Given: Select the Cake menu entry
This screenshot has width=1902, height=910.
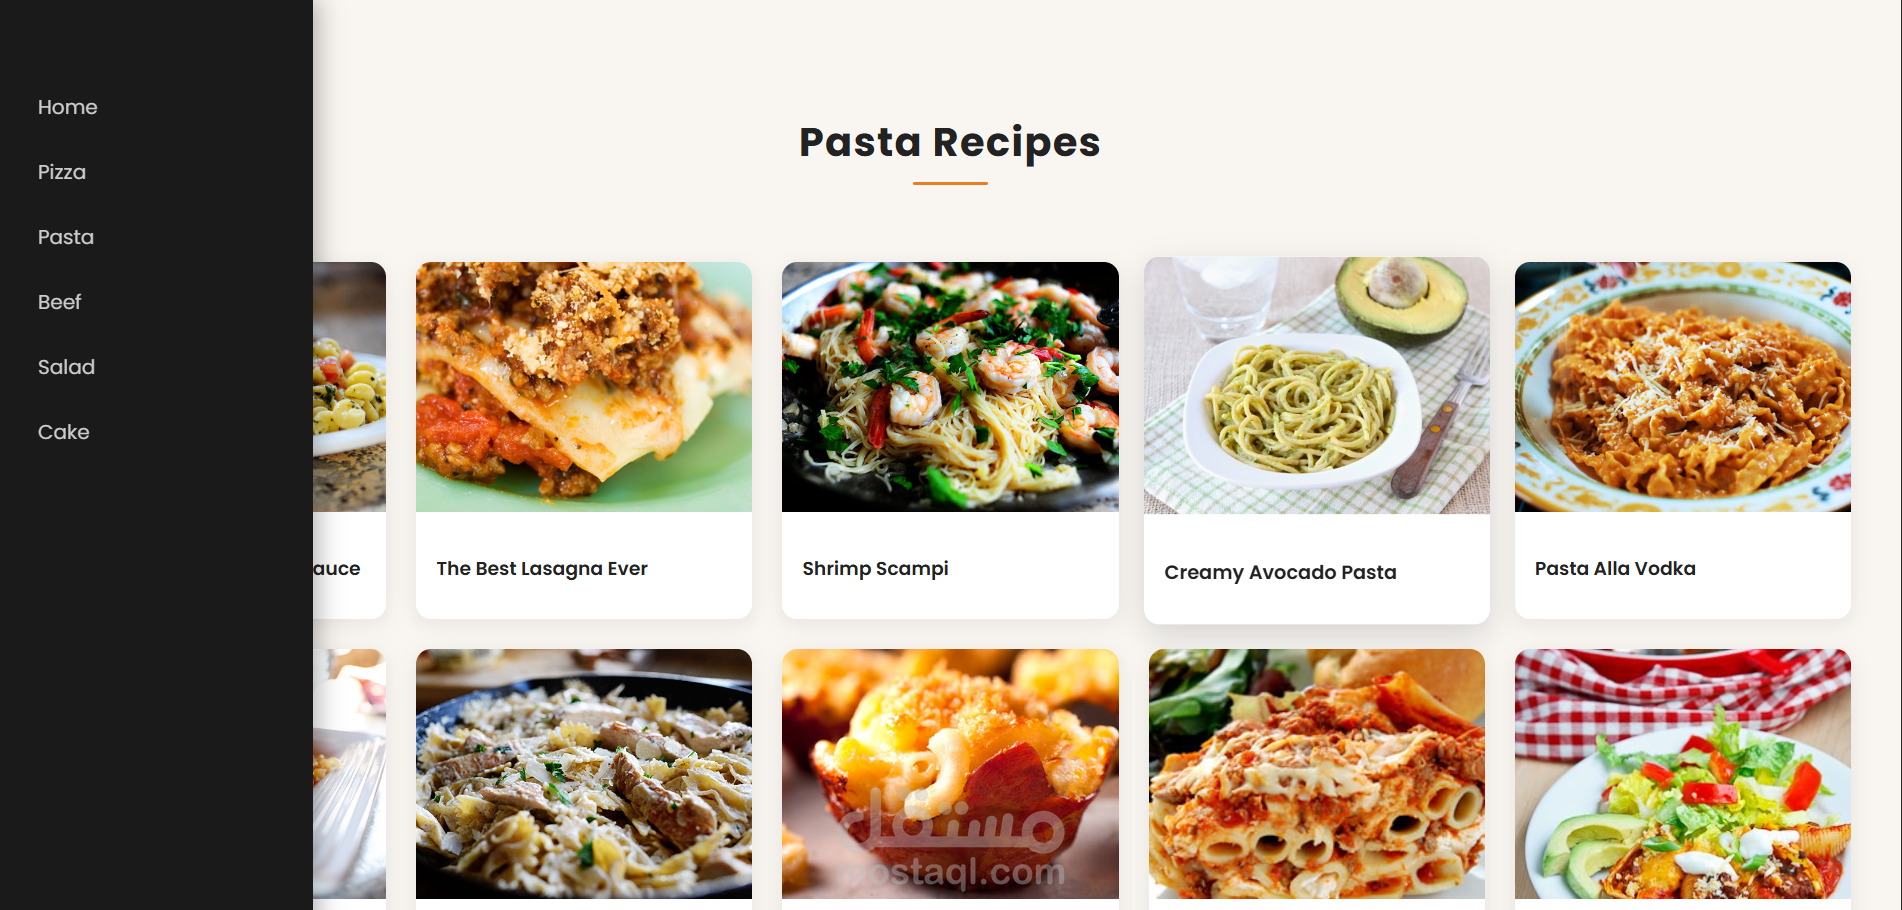Looking at the screenshot, I should 63,432.
